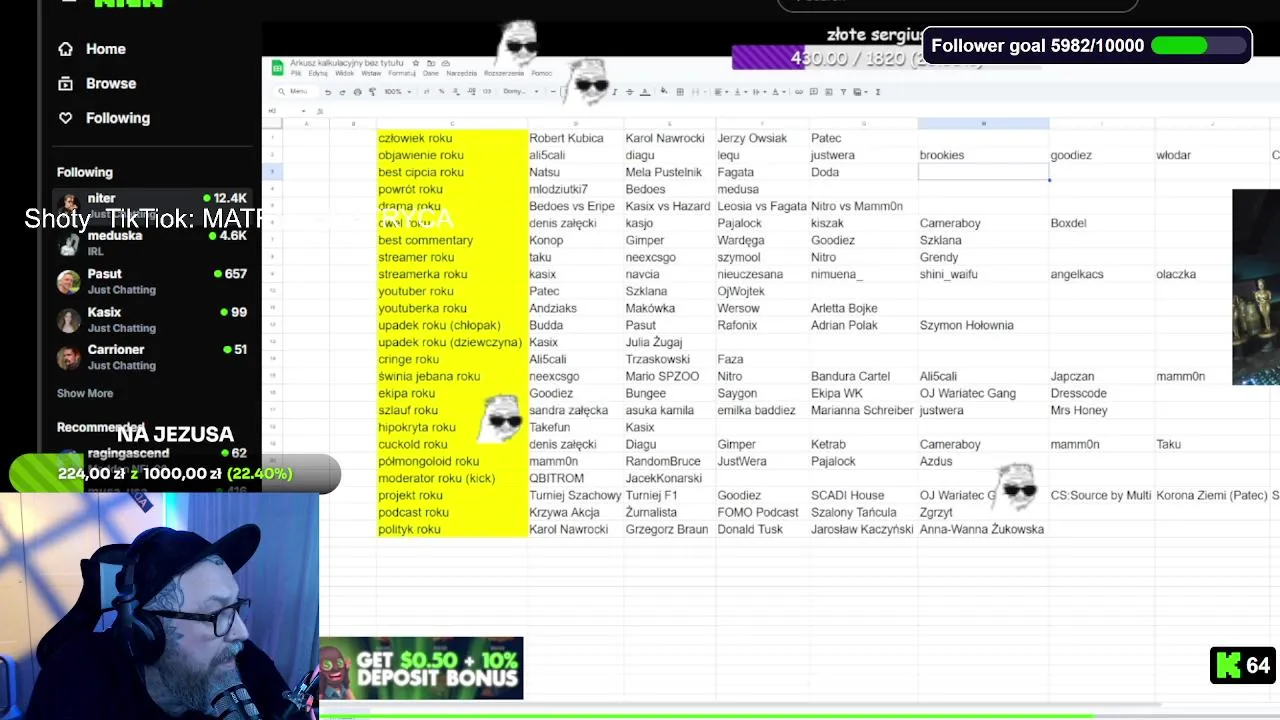Open the Narzędzia menu

[x=461, y=73]
